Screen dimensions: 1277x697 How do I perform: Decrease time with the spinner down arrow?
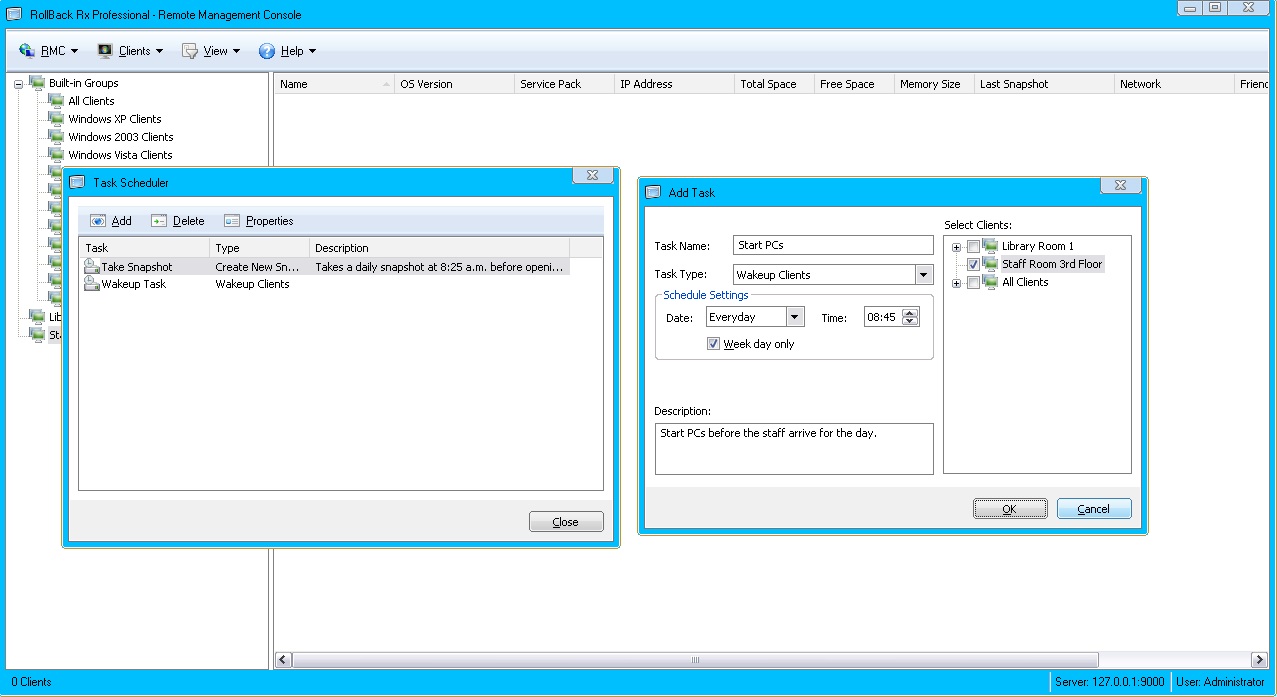pos(910,322)
